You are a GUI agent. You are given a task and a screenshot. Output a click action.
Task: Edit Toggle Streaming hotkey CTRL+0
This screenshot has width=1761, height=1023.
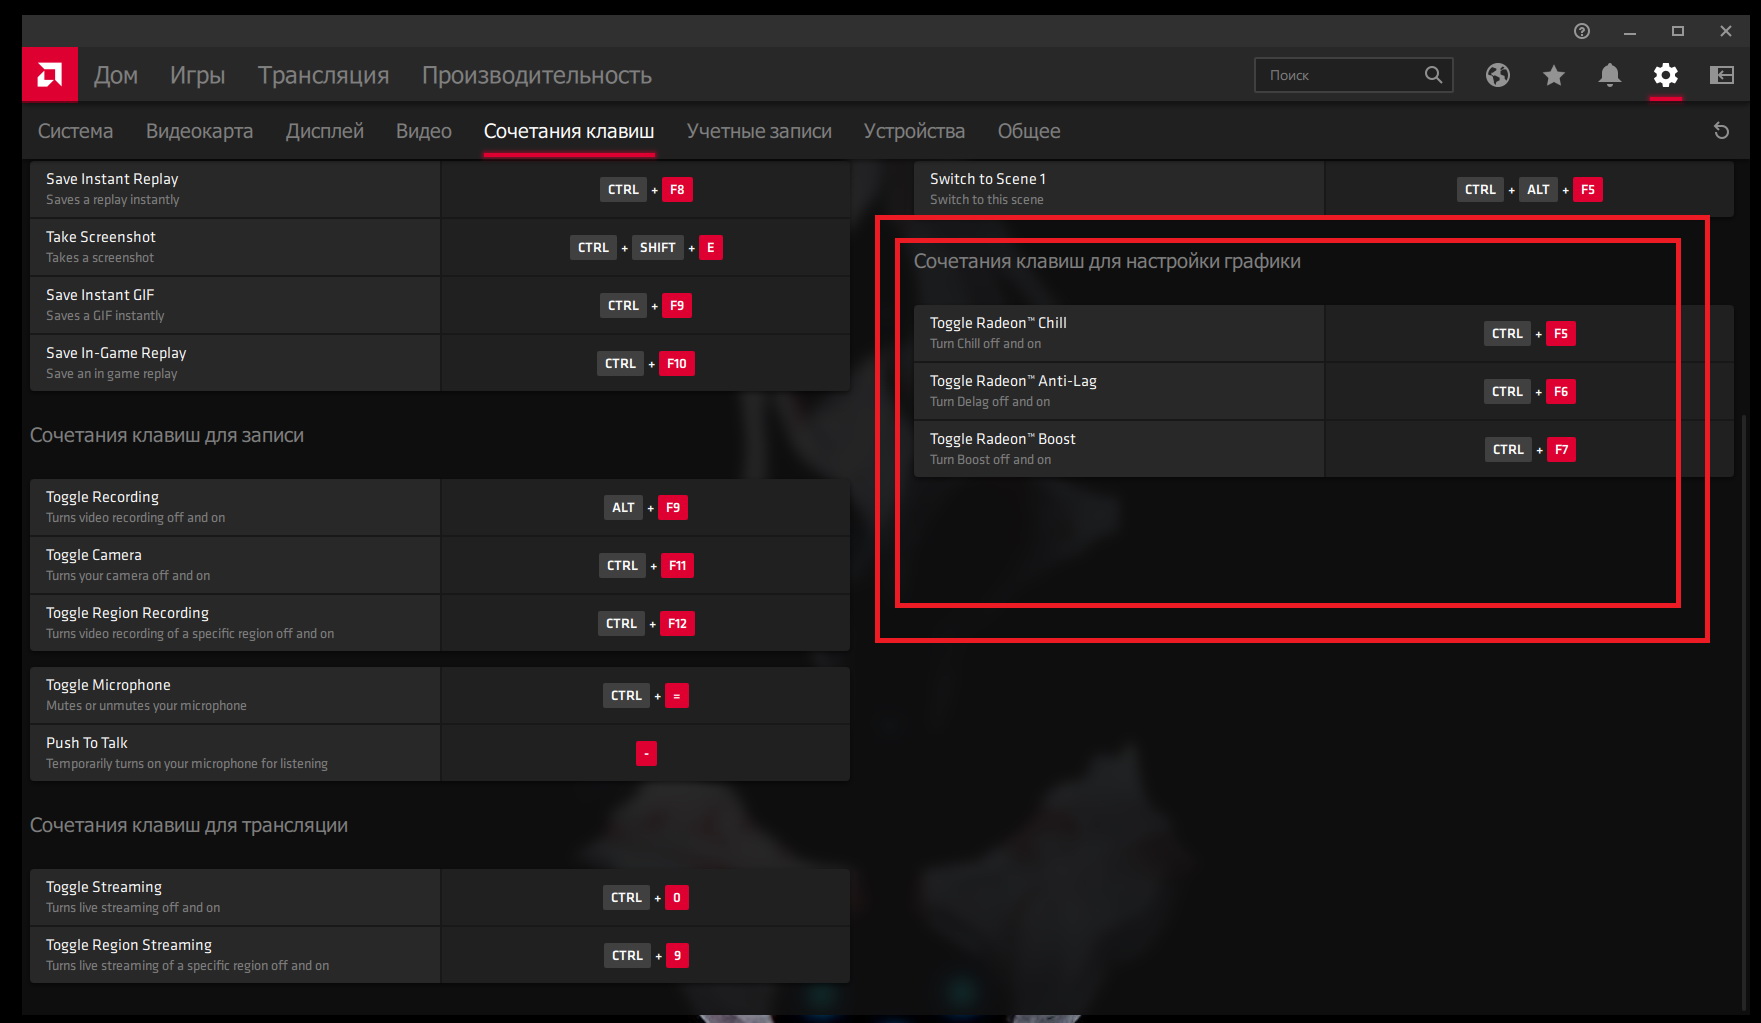(646, 897)
